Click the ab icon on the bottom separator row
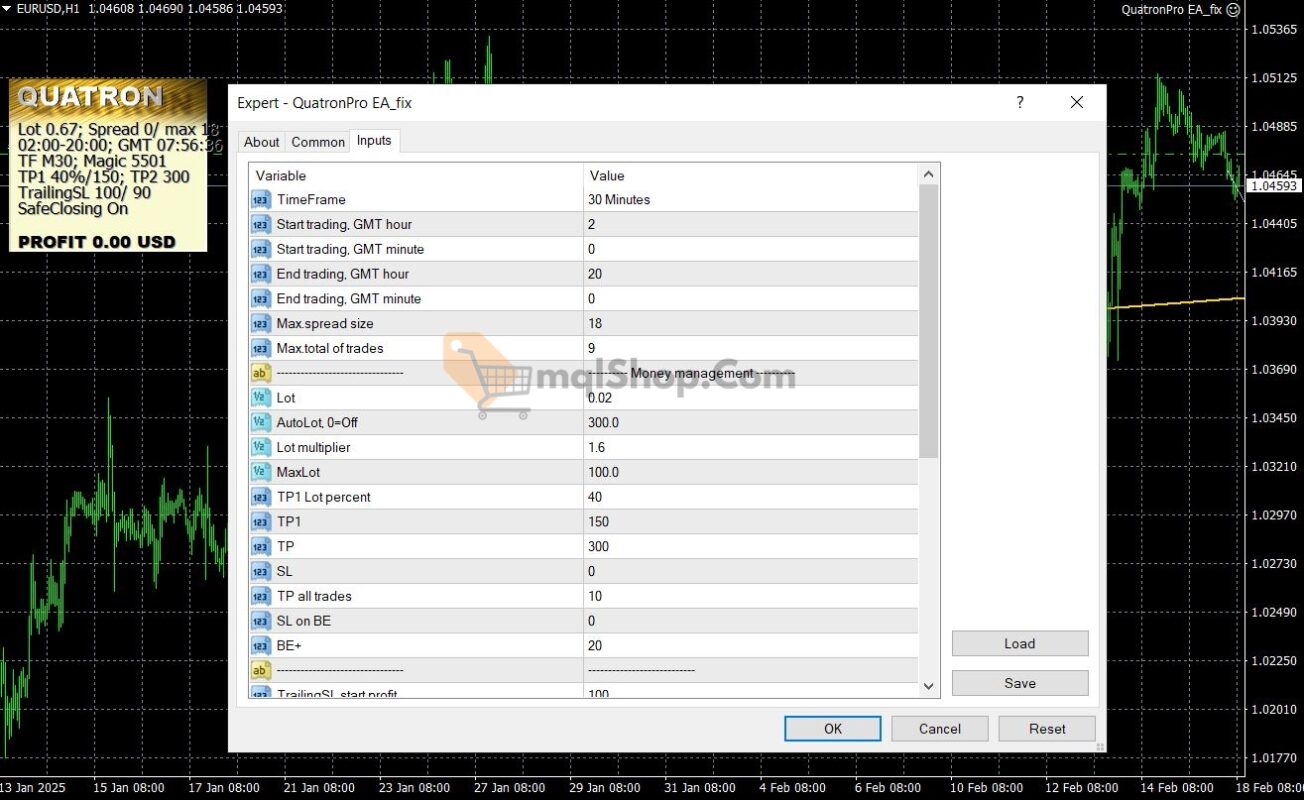1304x800 pixels. tap(260, 670)
